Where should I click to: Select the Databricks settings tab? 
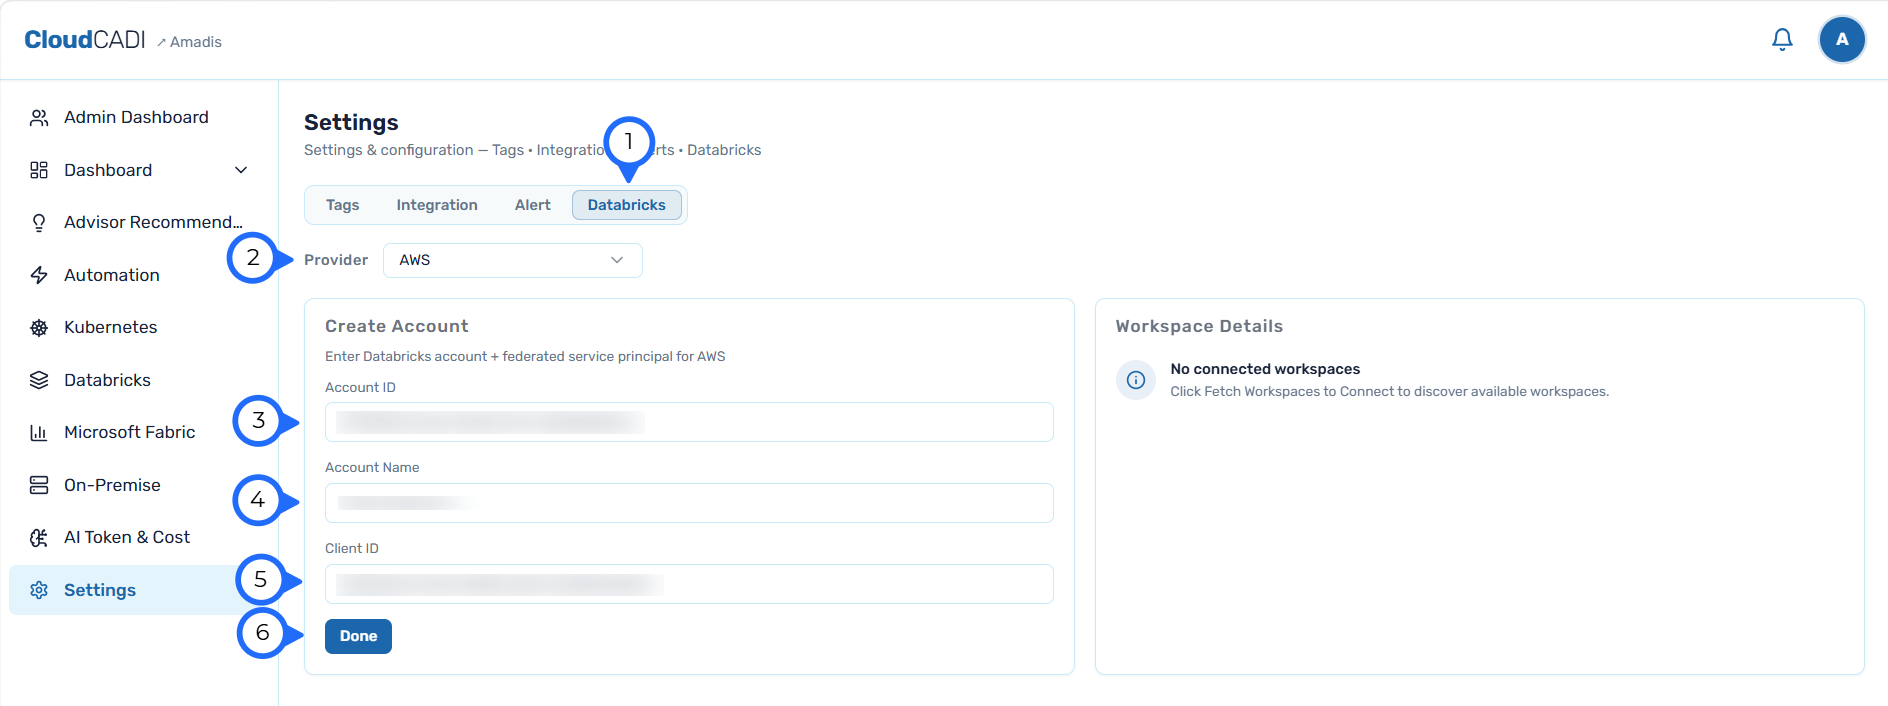[x=627, y=205]
